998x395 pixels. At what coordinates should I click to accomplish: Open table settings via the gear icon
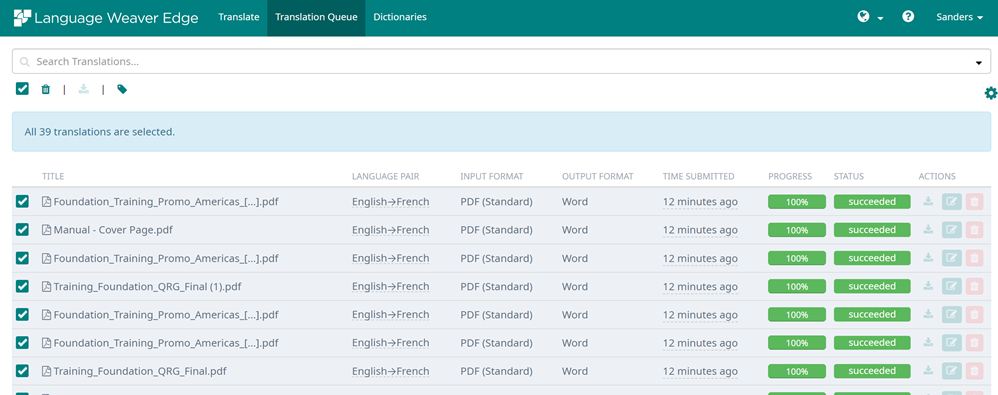pyautogui.click(x=990, y=94)
